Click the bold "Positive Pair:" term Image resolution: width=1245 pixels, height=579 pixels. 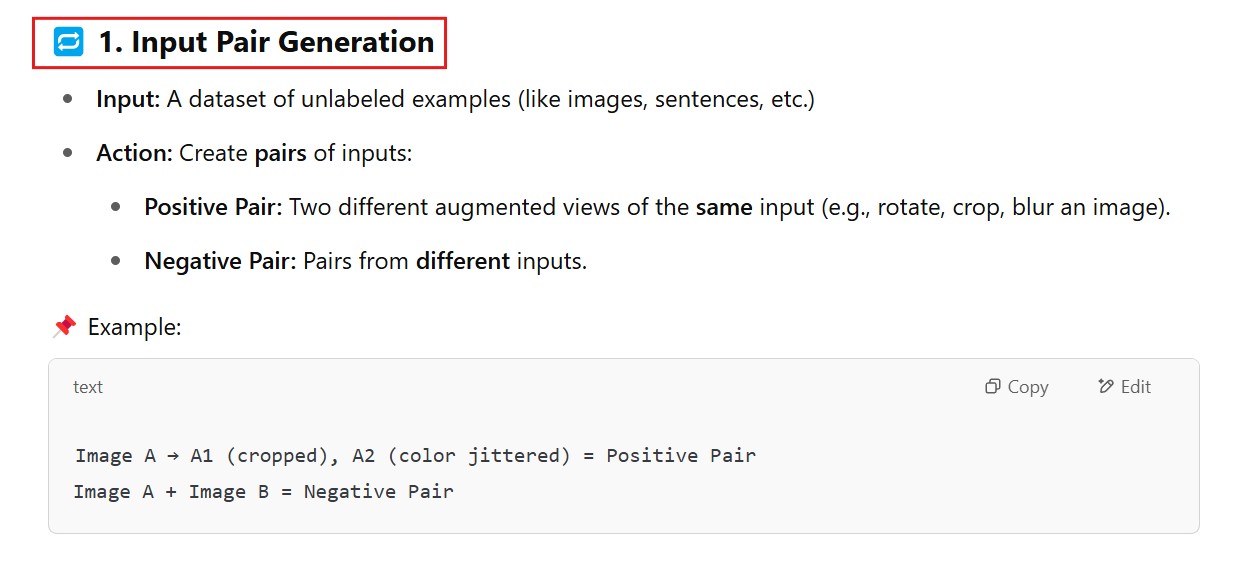pos(213,208)
